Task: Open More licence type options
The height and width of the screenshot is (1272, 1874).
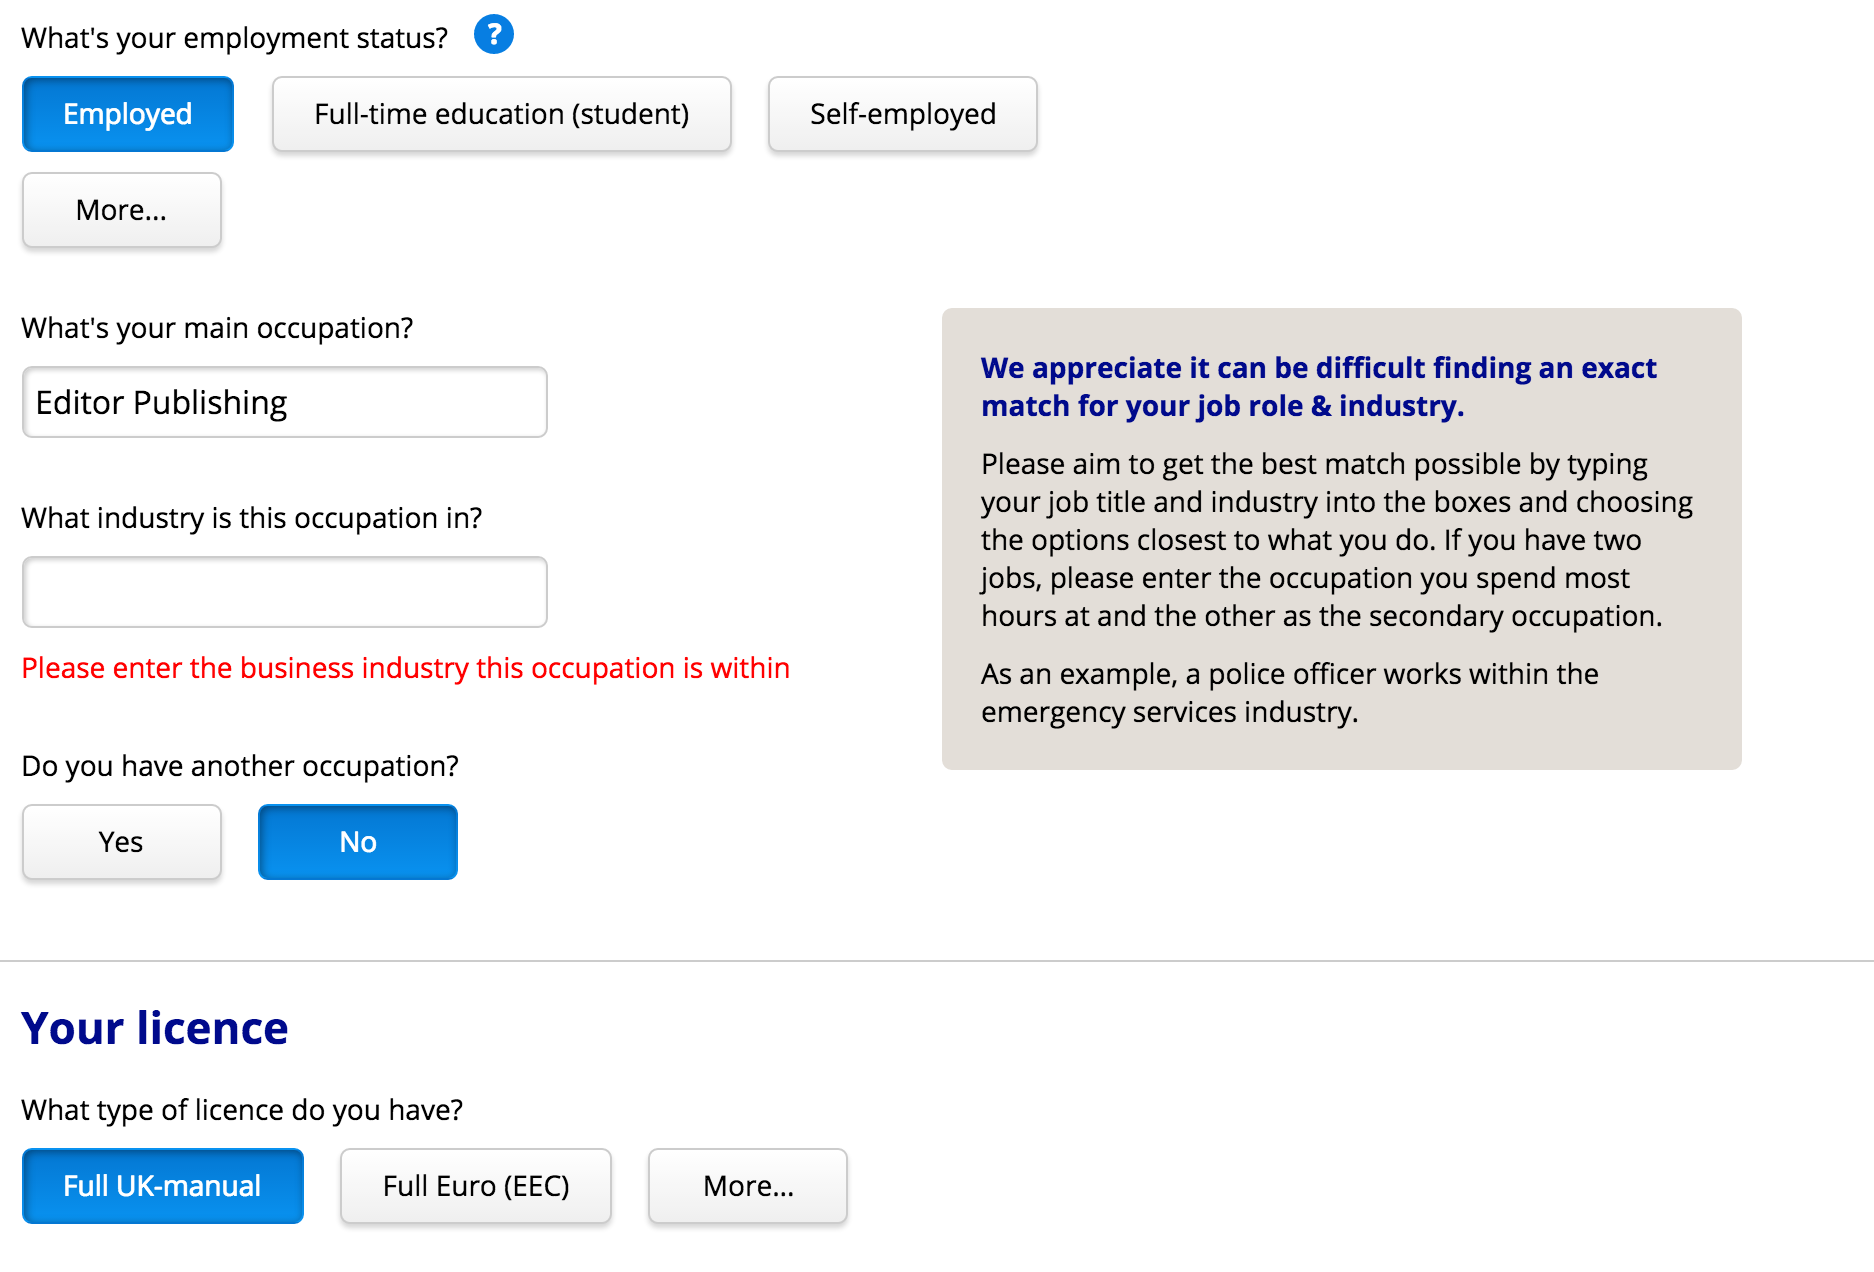Action: [x=748, y=1186]
